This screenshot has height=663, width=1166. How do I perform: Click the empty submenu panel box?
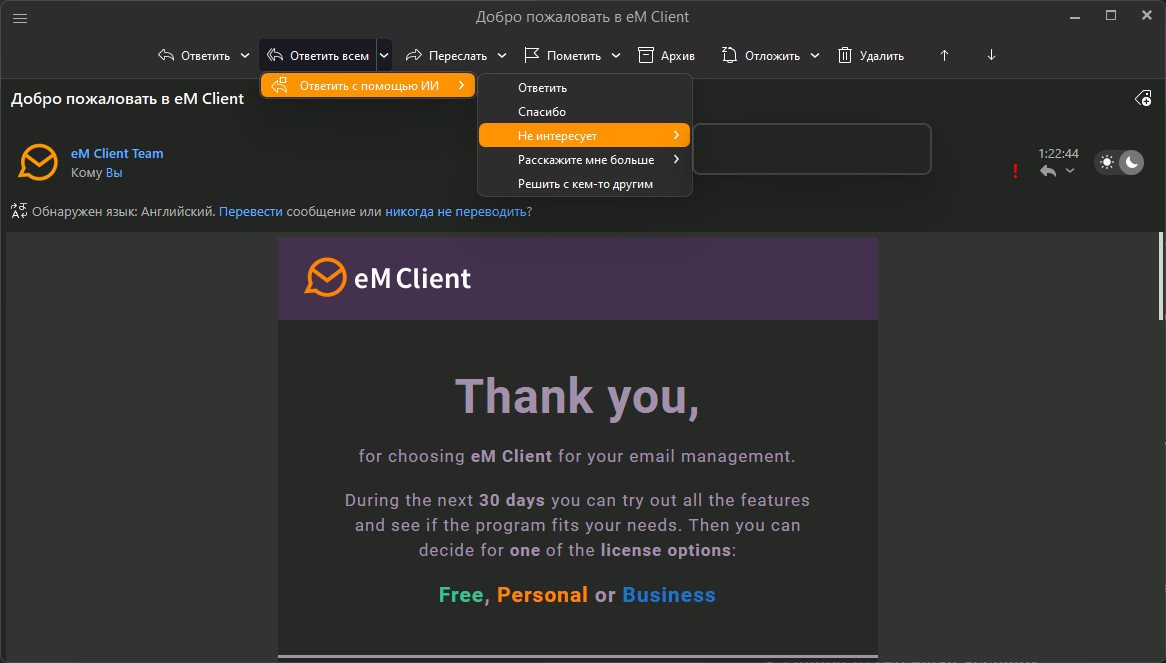812,149
